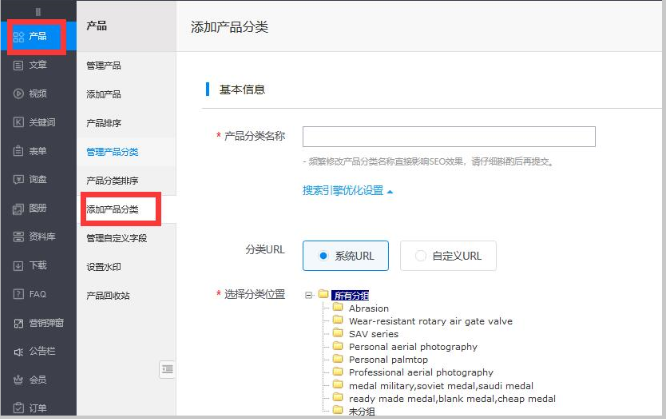Open the 图册 gallery icon in sidebar
The image size is (666, 419).
coord(18,209)
